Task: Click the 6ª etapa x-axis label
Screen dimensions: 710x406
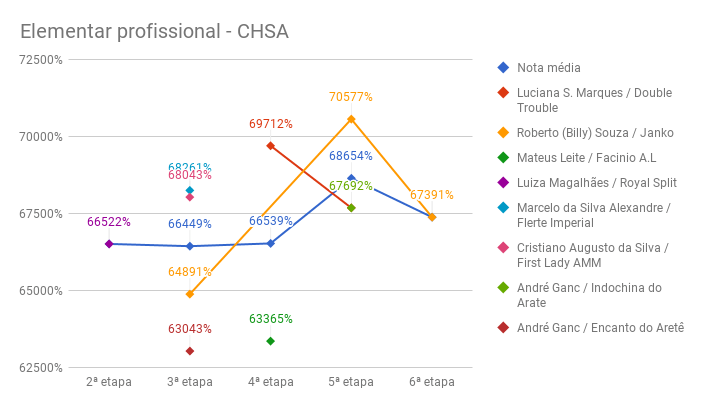Action: click(x=432, y=382)
